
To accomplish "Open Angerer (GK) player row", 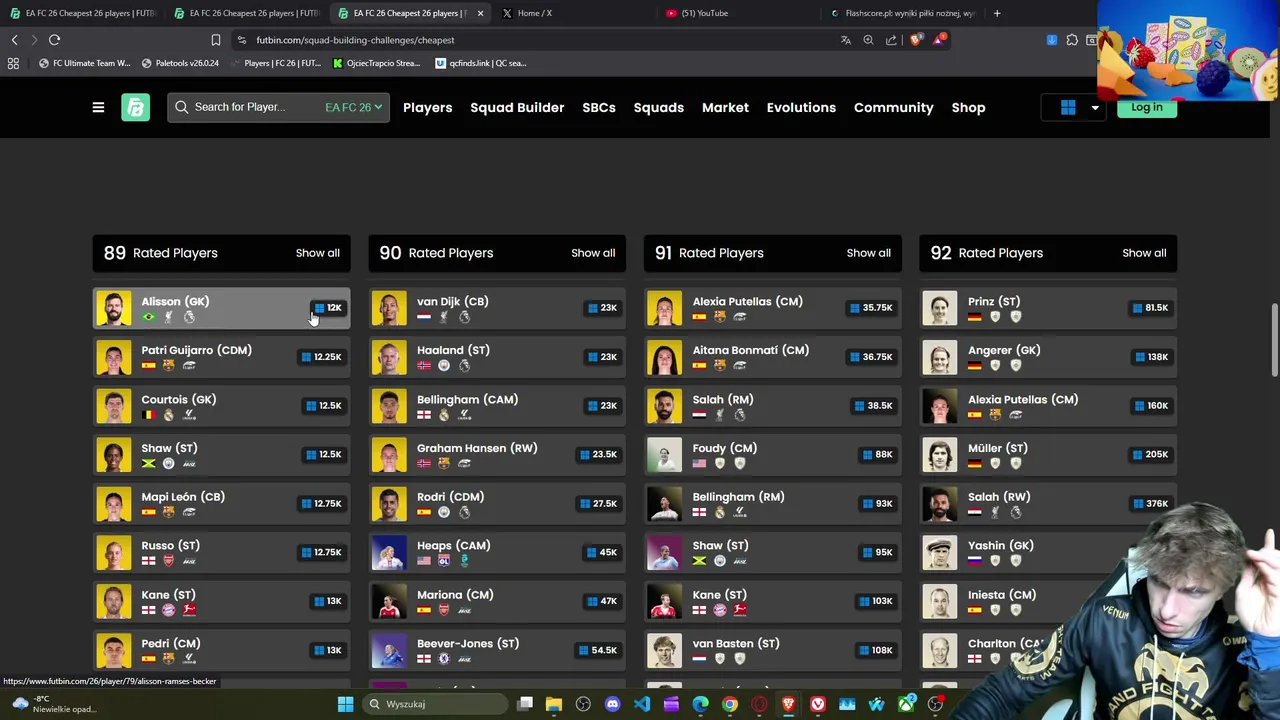I will [x=1048, y=357].
